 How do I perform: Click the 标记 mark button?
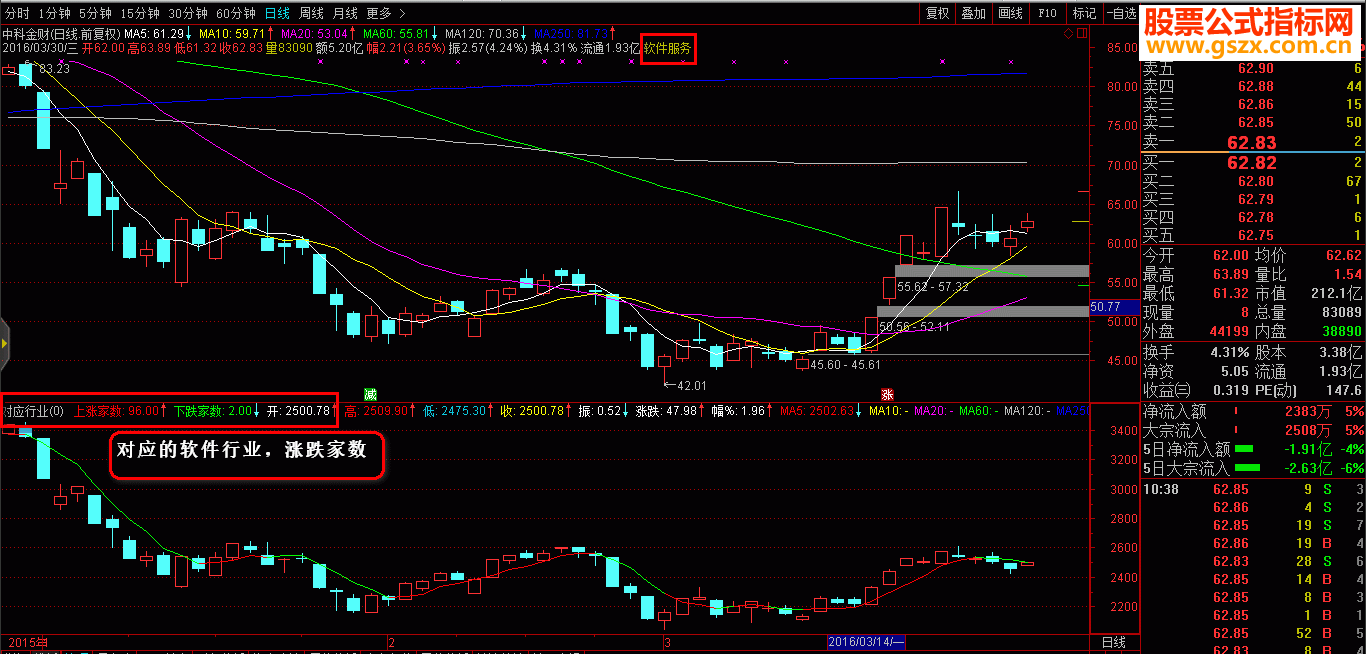click(1084, 14)
